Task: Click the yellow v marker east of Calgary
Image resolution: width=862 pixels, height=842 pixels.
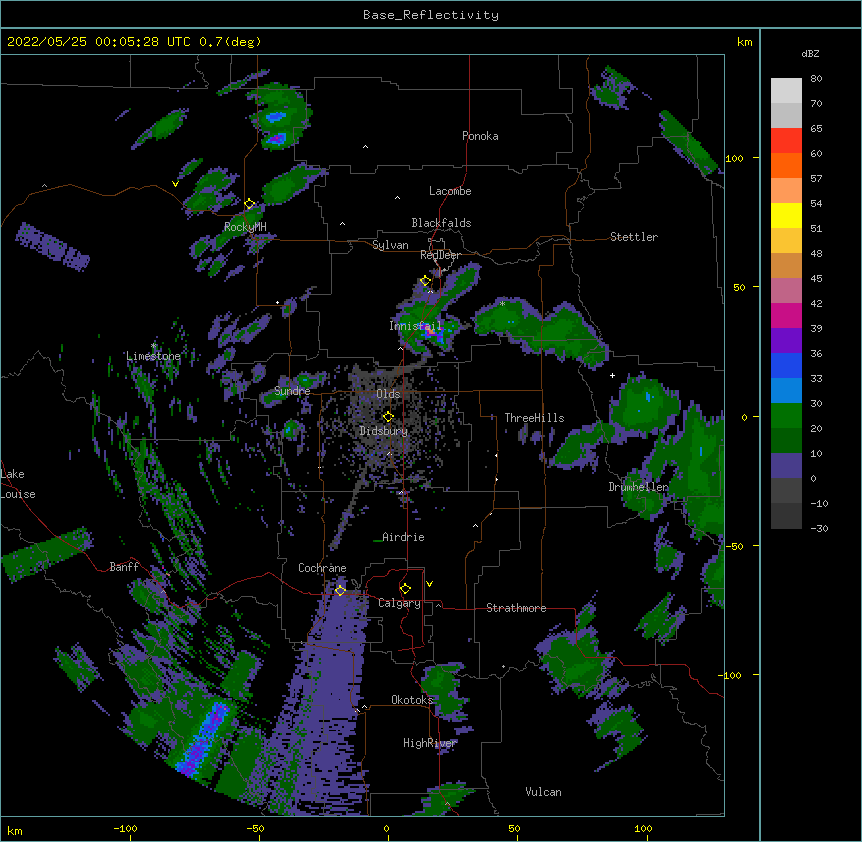Action: click(429, 584)
